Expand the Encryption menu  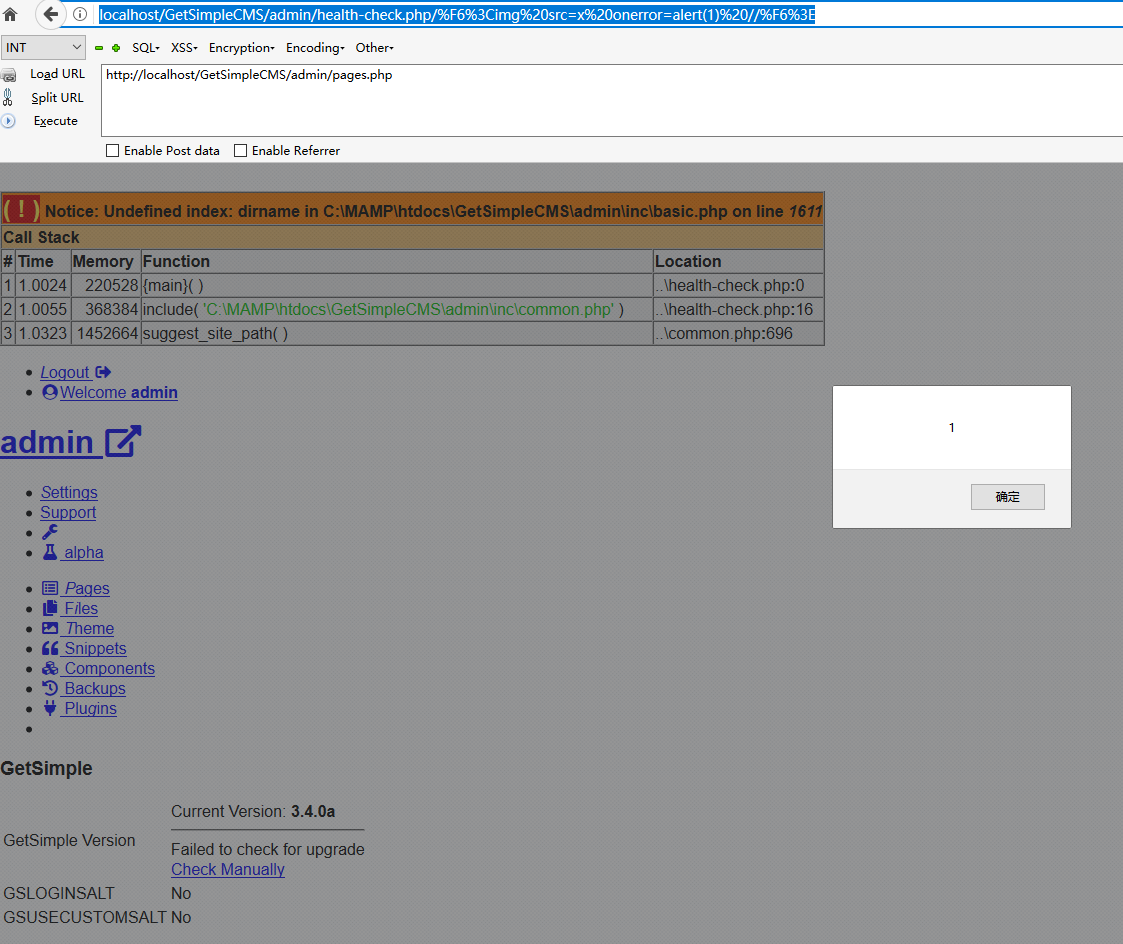pos(240,47)
